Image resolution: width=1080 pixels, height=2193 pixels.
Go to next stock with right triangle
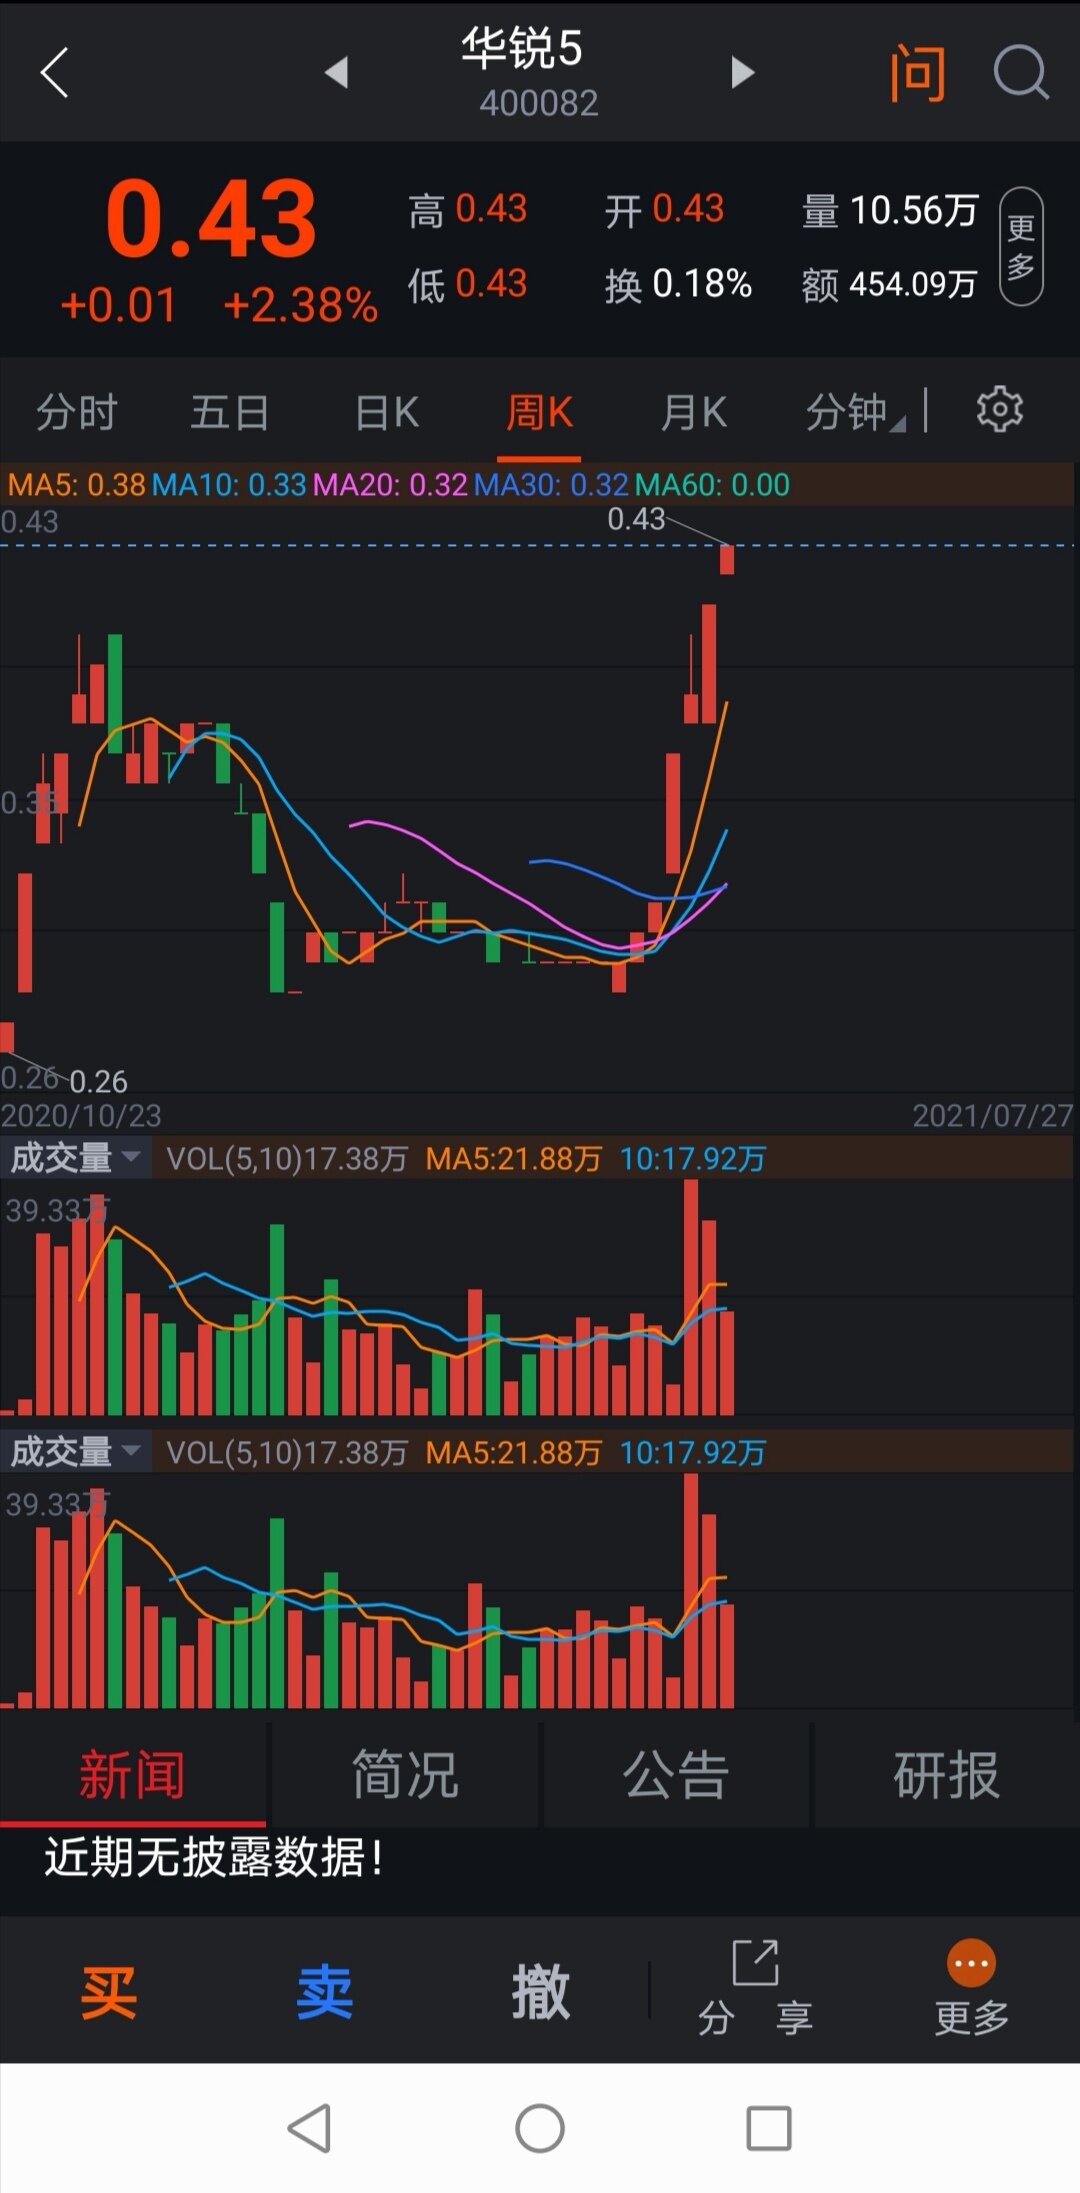pyautogui.click(x=741, y=73)
